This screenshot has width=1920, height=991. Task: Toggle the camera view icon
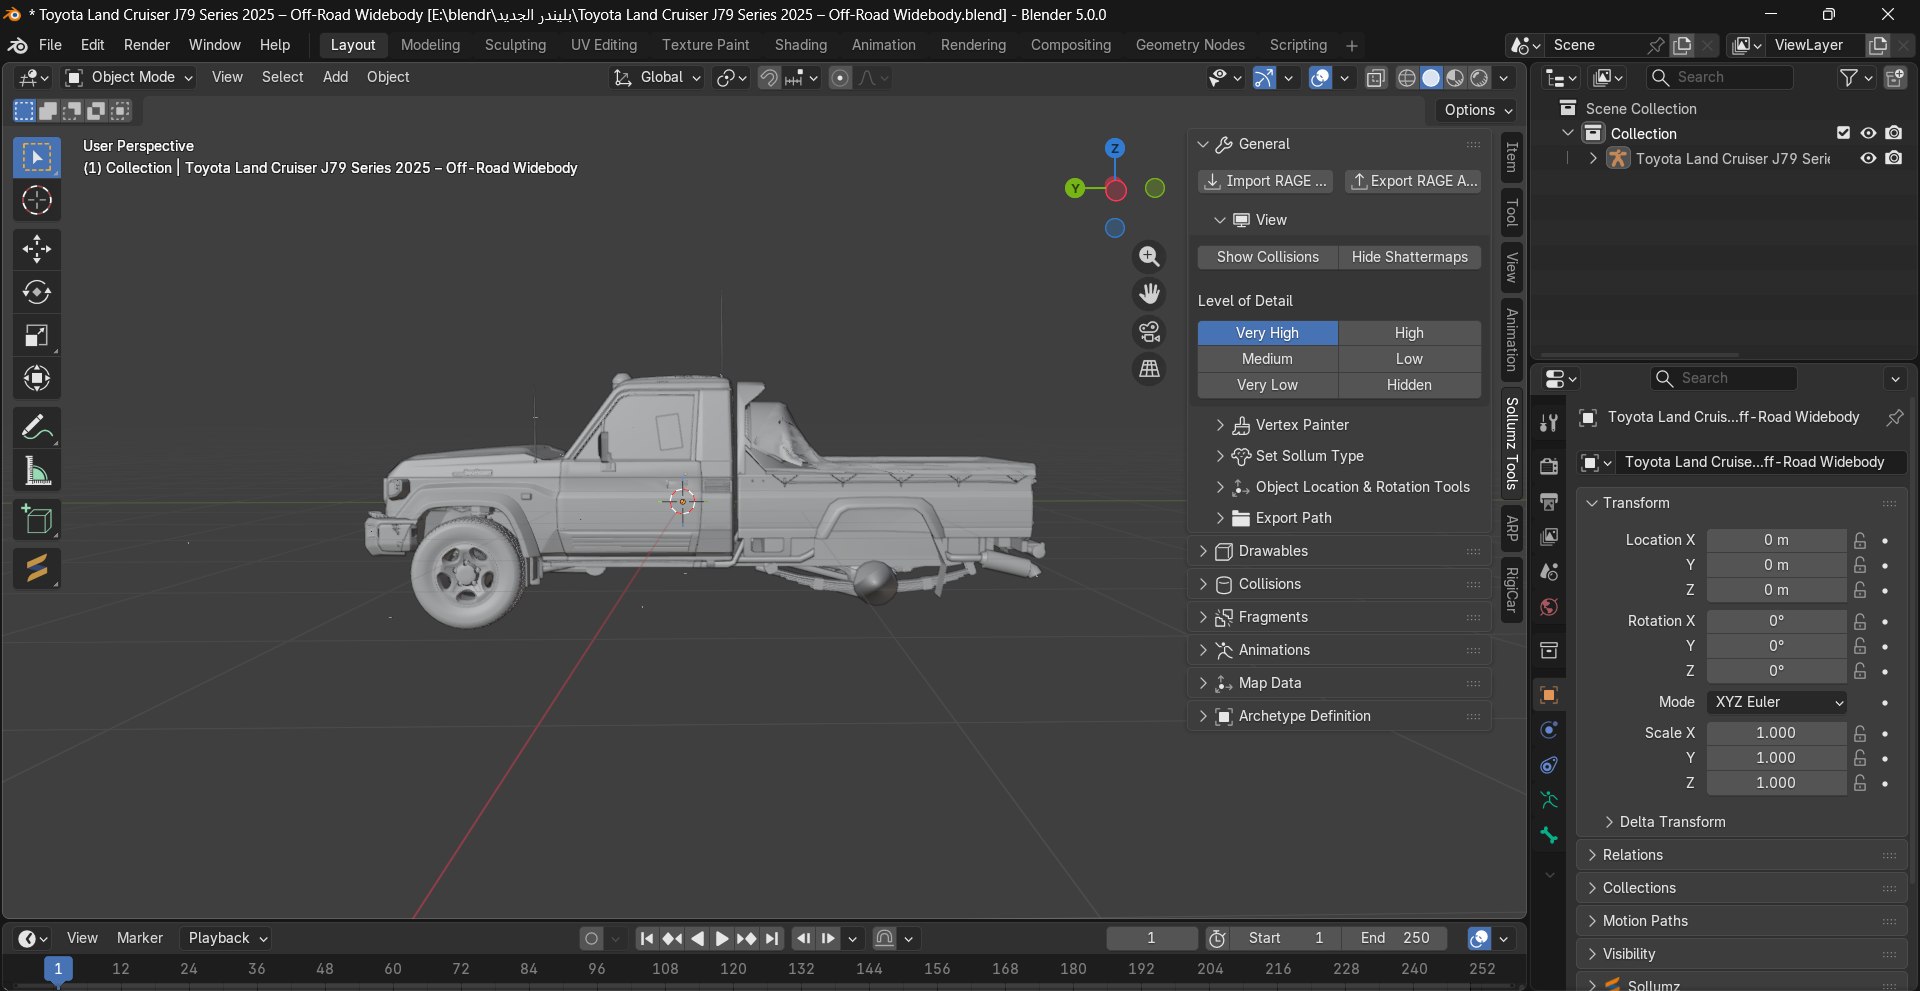click(1150, 331)
